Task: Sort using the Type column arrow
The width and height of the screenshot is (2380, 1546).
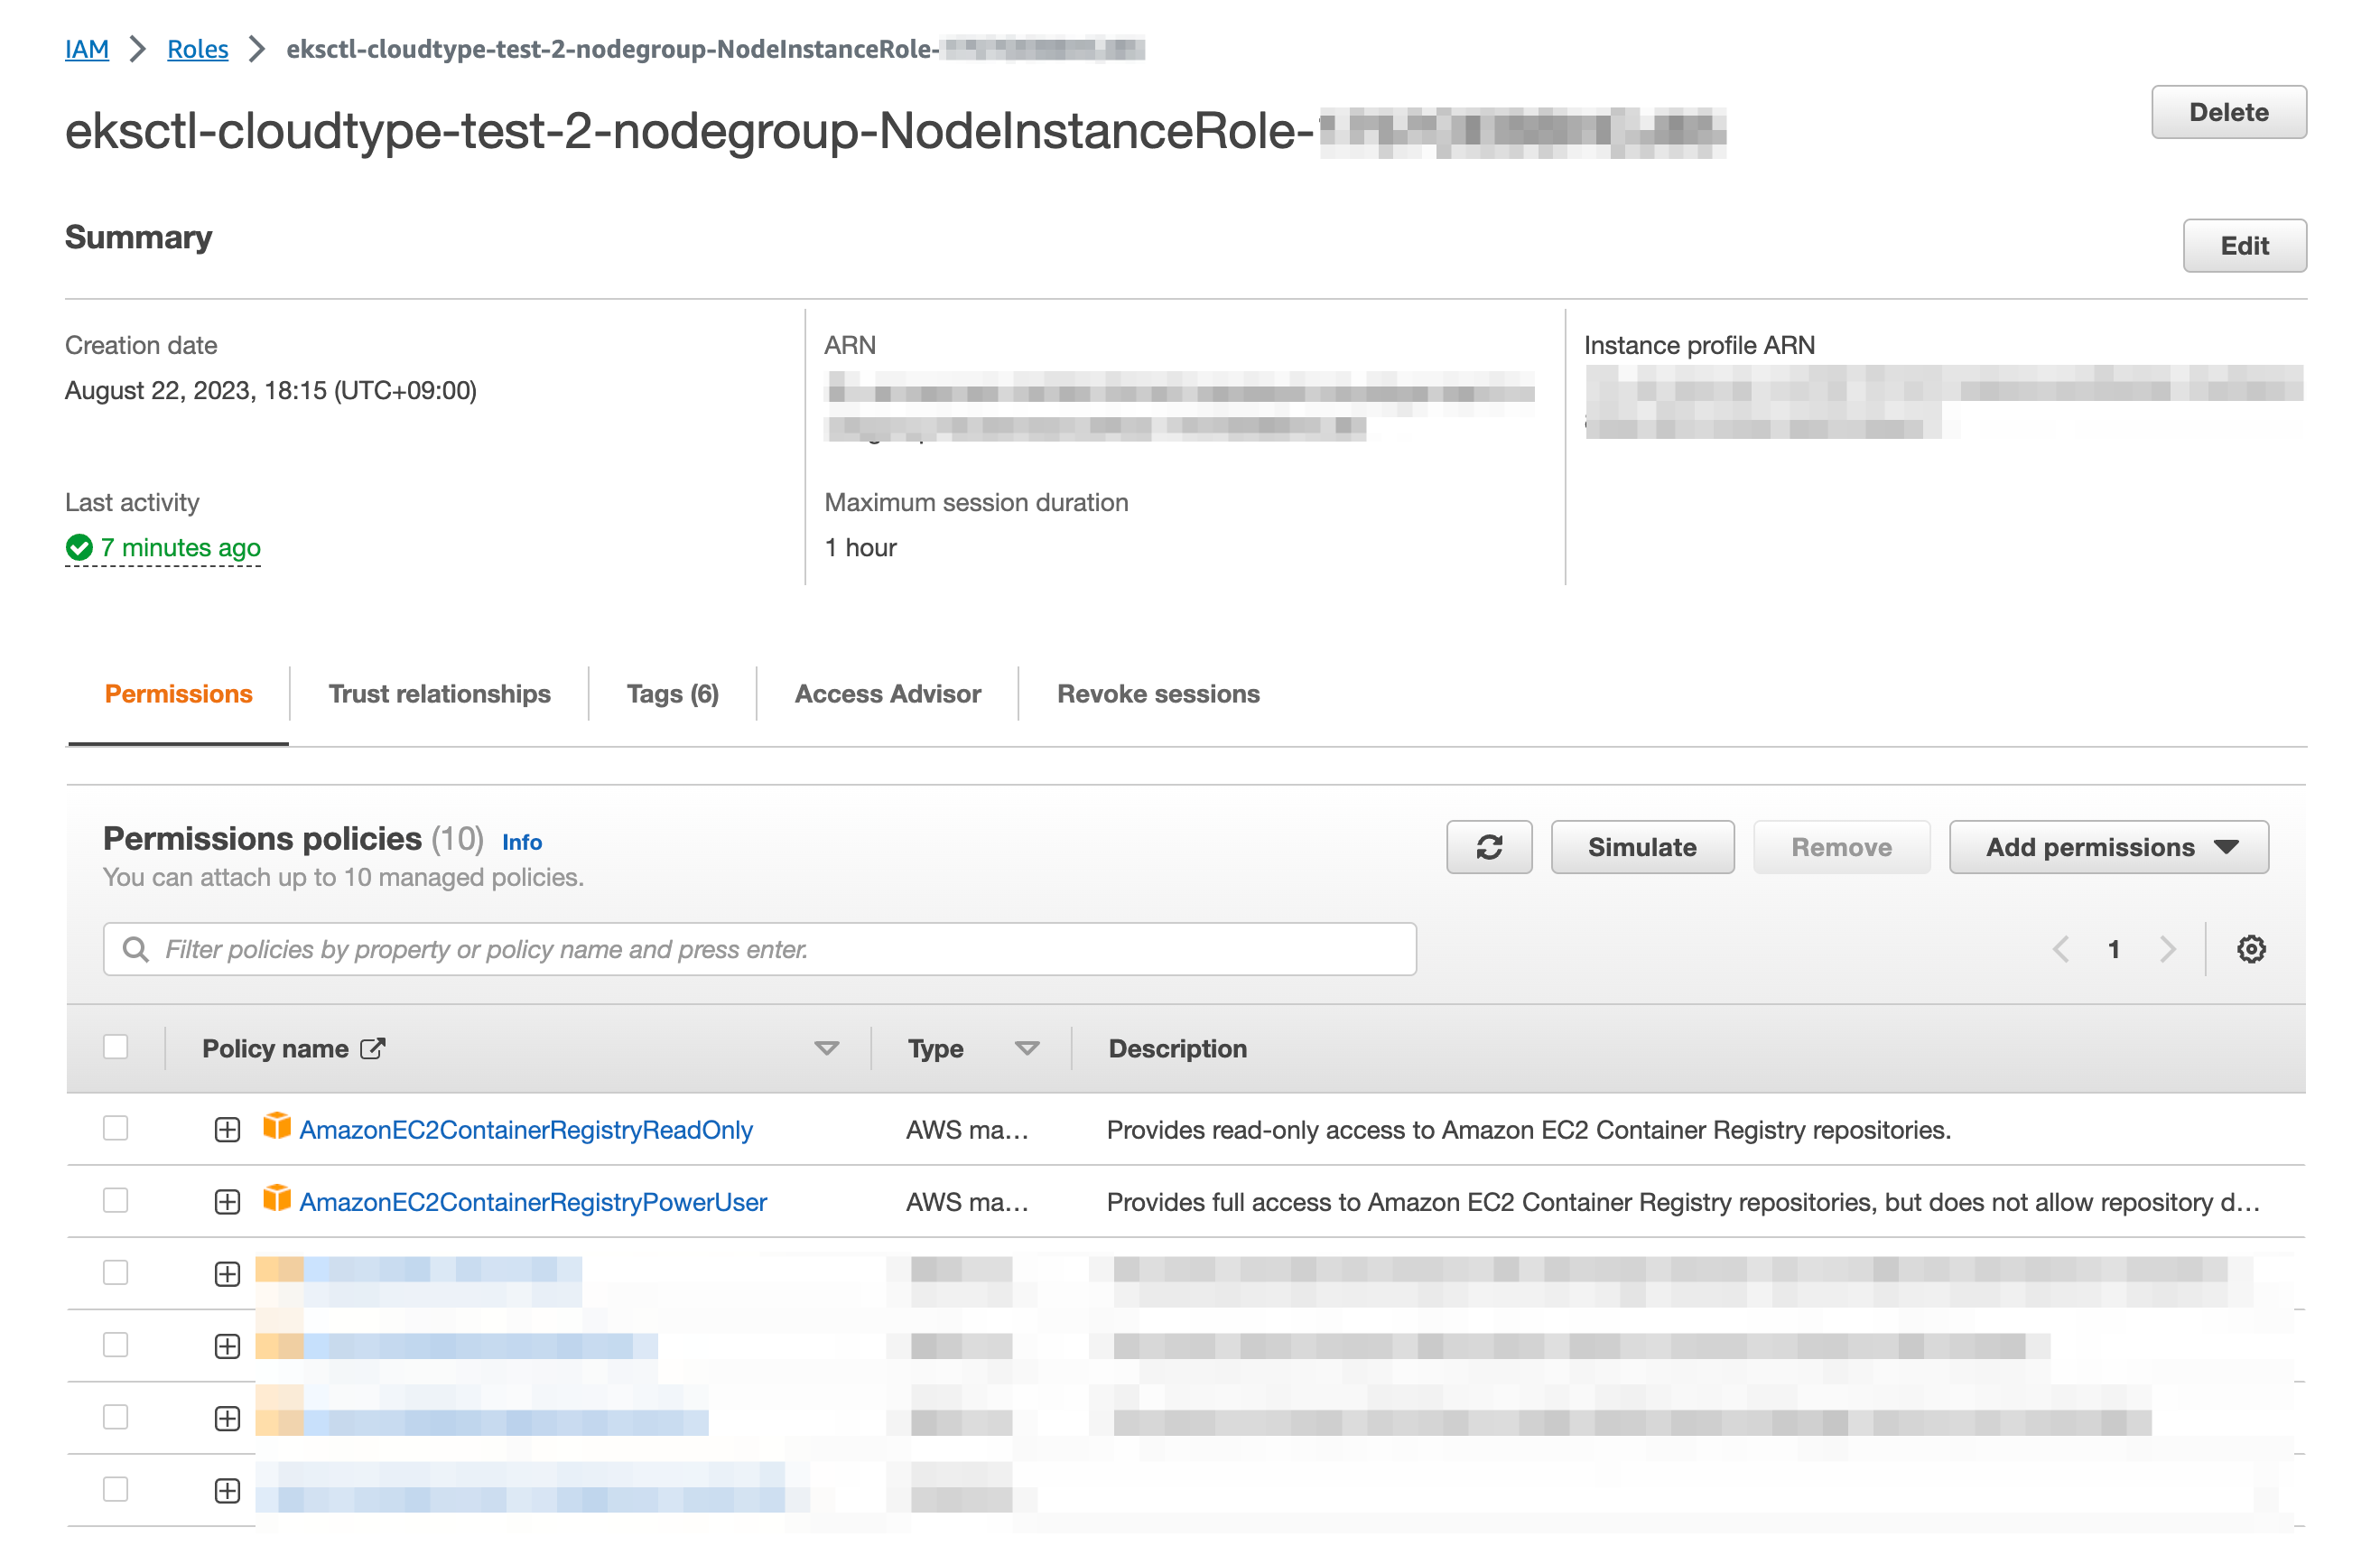Action: 1026,1048
